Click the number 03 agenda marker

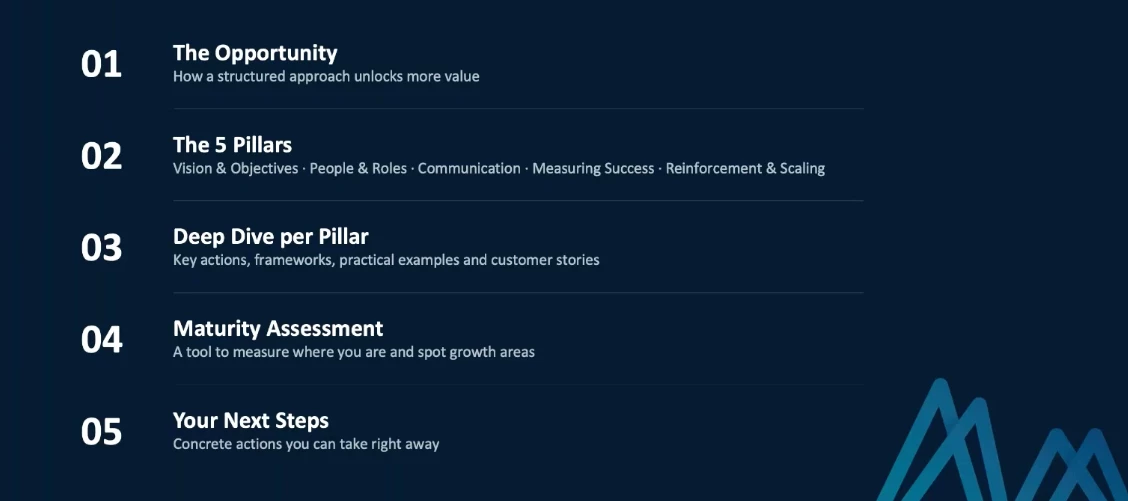[x=101, y=248]
